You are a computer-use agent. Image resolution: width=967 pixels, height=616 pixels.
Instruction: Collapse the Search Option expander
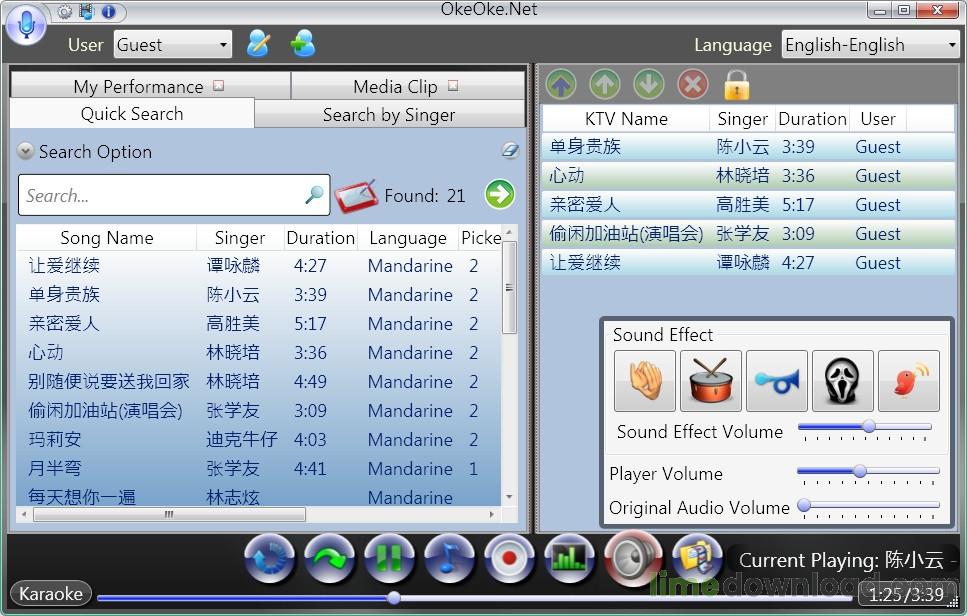[25, 151]
